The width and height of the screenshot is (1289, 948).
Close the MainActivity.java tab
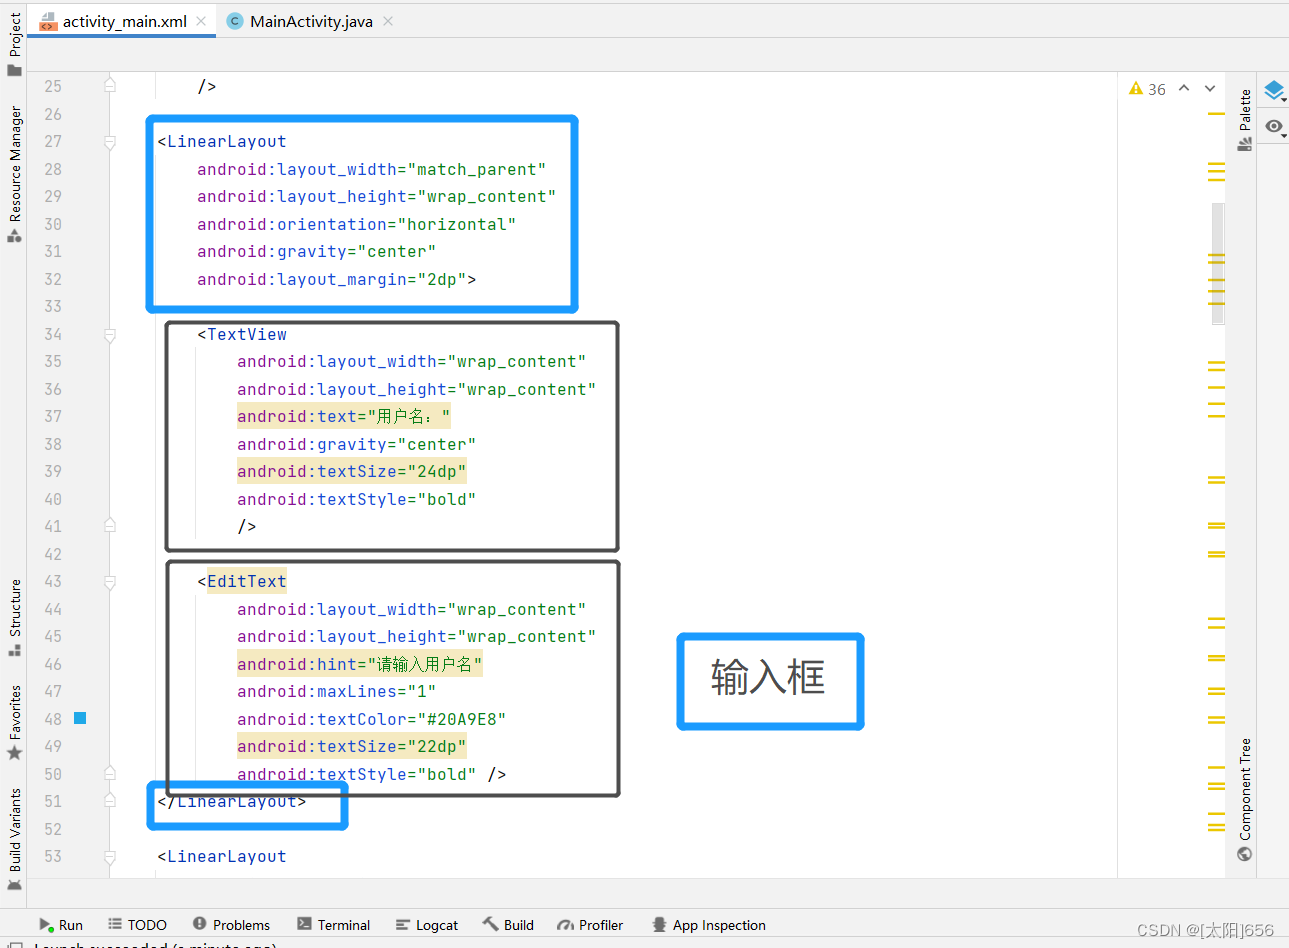pos(388,21)
